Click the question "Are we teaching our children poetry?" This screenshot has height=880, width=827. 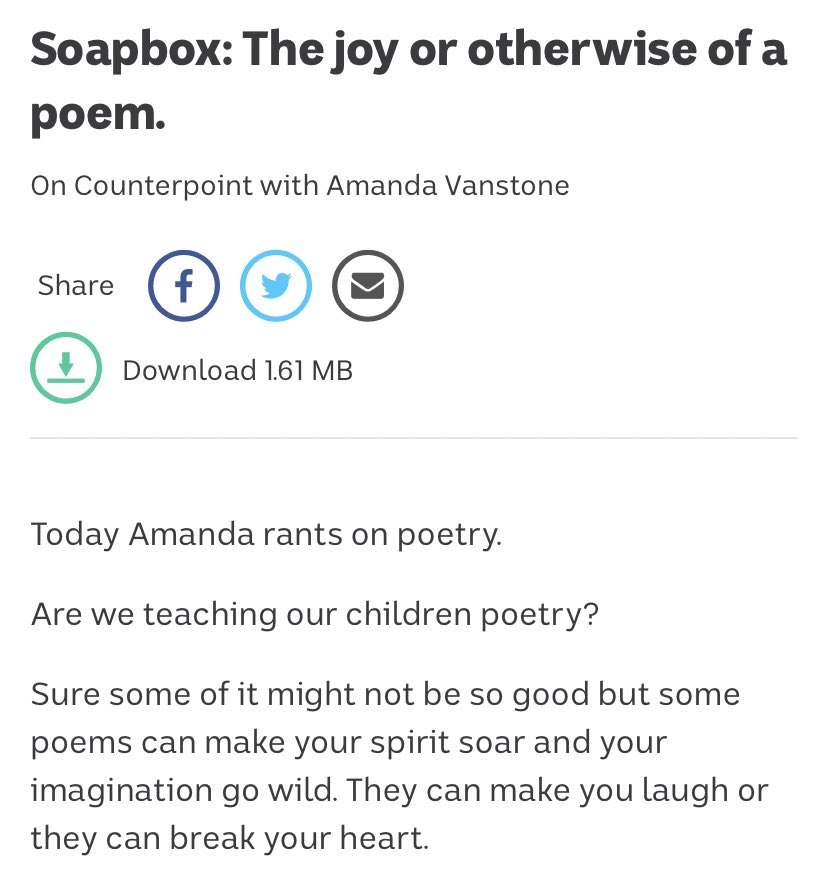coord(315,613)
